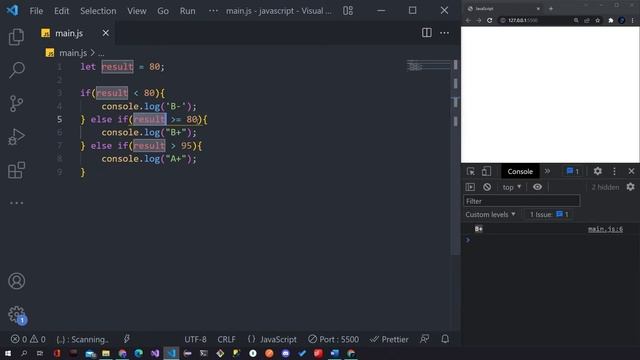Open the Search view in activity bar
The image size is (640, 360).
16,70
